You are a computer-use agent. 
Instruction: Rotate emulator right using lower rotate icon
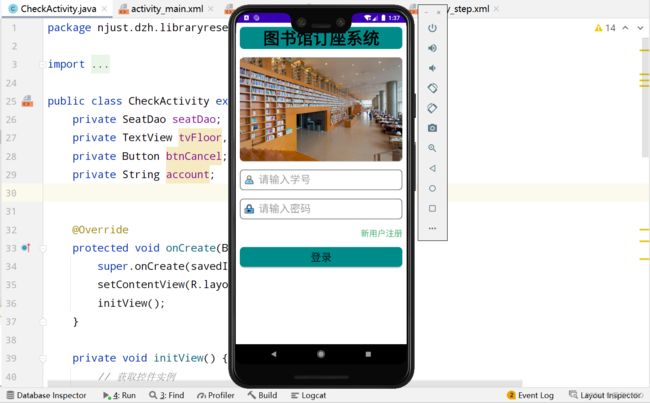pyautogui.click(x=432, y=108)
